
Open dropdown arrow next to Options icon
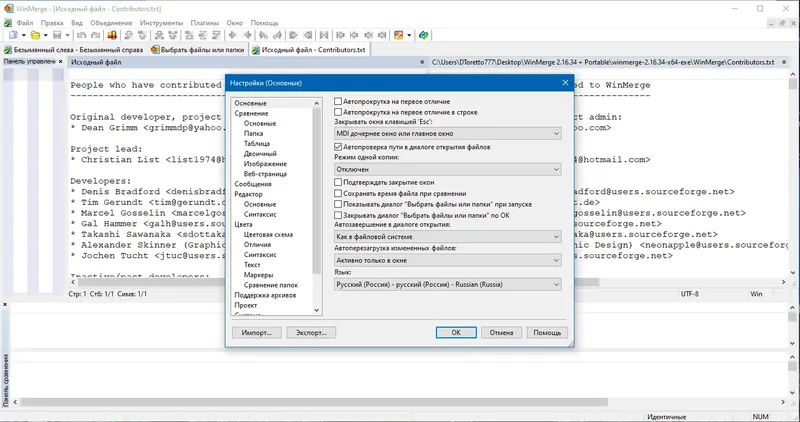click(x=409, y=35)
